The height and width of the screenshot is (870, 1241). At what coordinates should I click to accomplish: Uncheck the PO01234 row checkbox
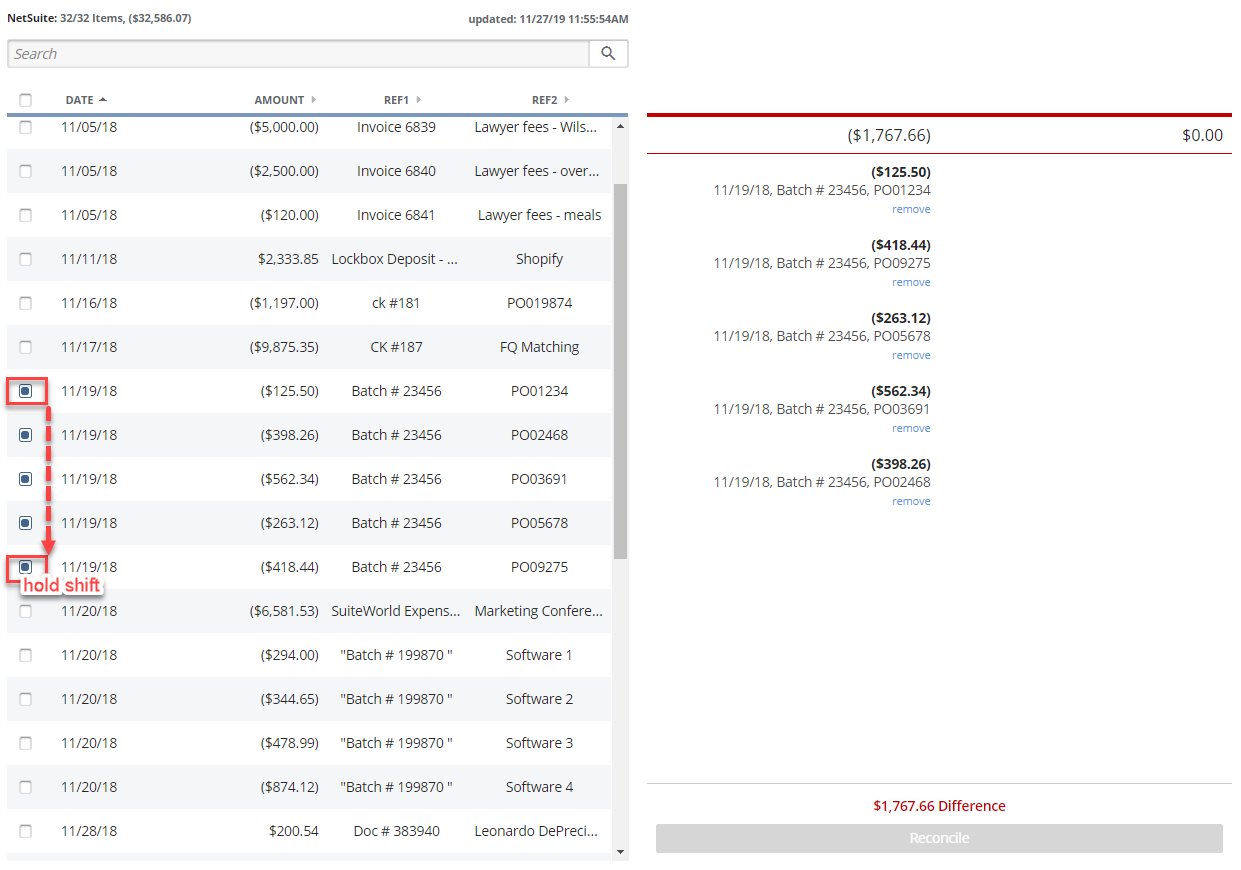26,391
